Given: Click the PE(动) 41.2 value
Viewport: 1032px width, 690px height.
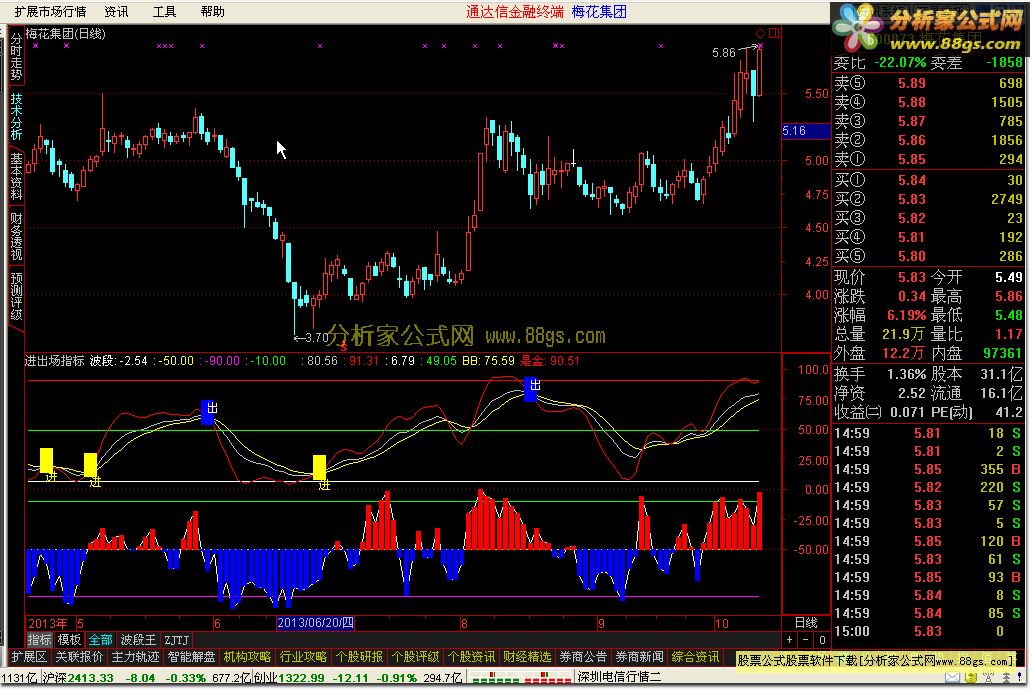Looking at the screenshot, I should click(1010, 413).
